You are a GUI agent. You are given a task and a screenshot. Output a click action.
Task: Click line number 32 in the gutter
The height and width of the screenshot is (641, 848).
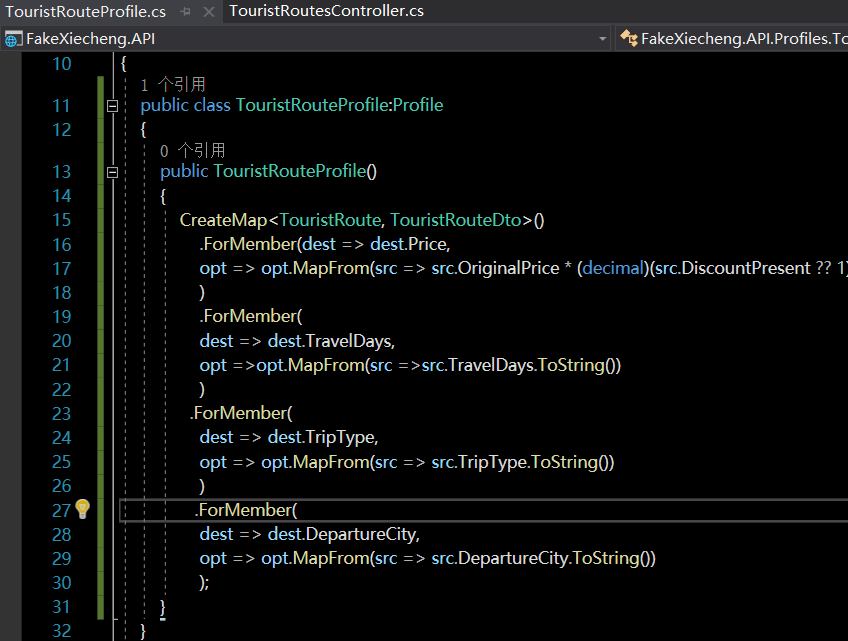click(x=62, y=631)
